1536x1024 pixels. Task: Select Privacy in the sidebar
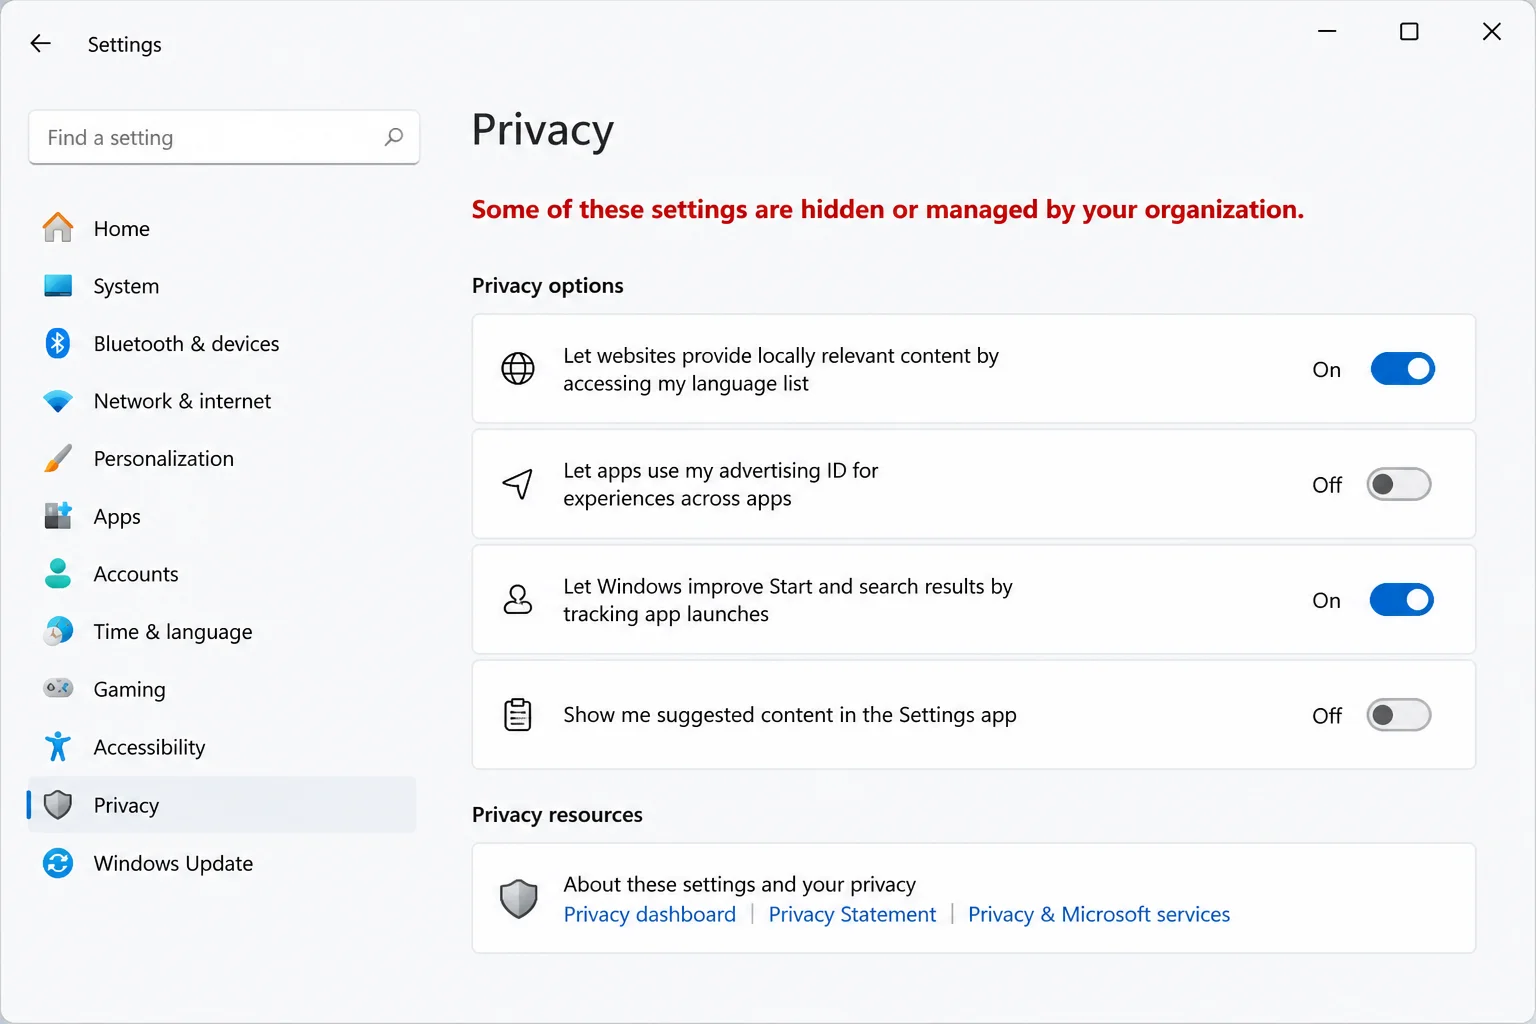click(x=222, y=805)
